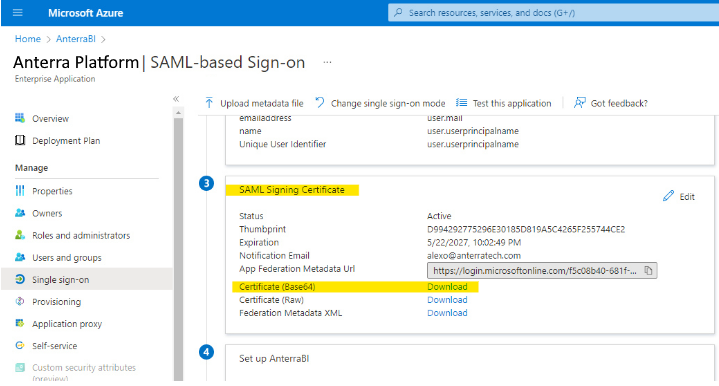
Task: Download the Certificate (Base64)
Action: tap(447, 287)
